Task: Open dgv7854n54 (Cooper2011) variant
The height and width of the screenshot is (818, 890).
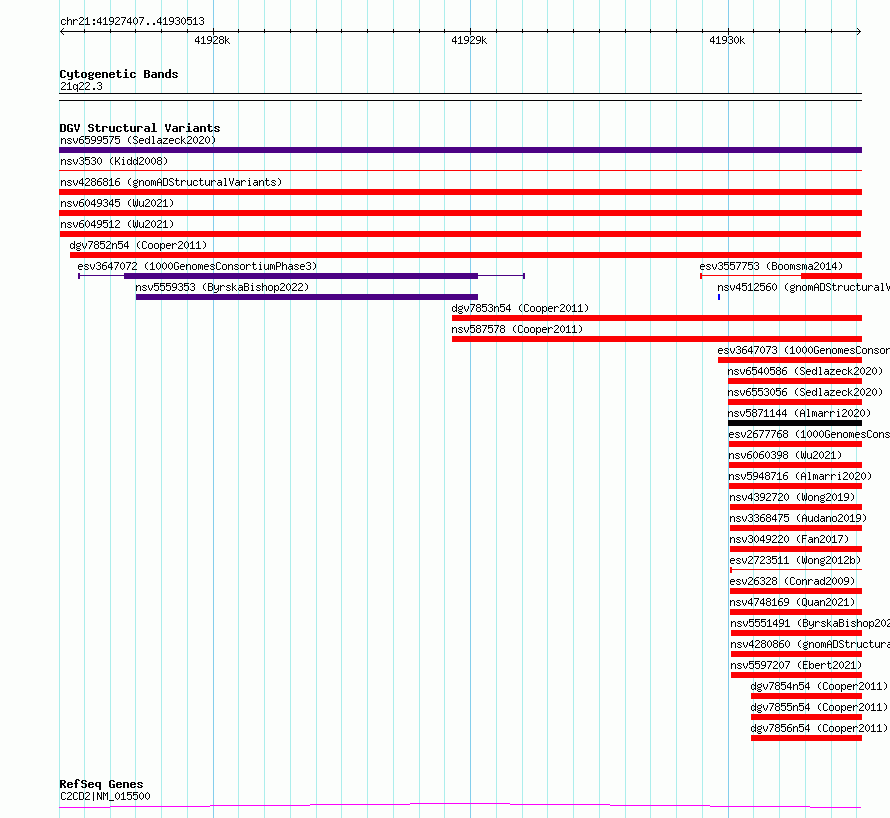Action: (819, 686)
